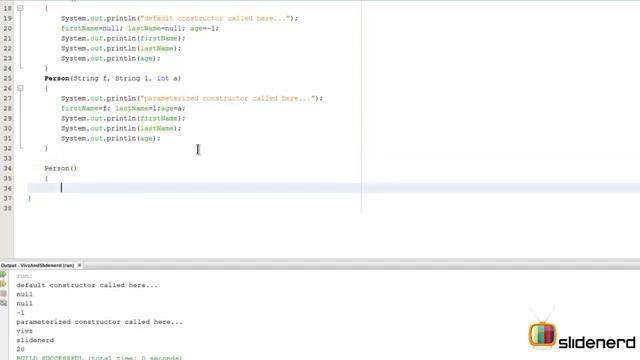Click System.out.println(firstName) on line 21
The image size is (640, 360).
pos(123,38)
